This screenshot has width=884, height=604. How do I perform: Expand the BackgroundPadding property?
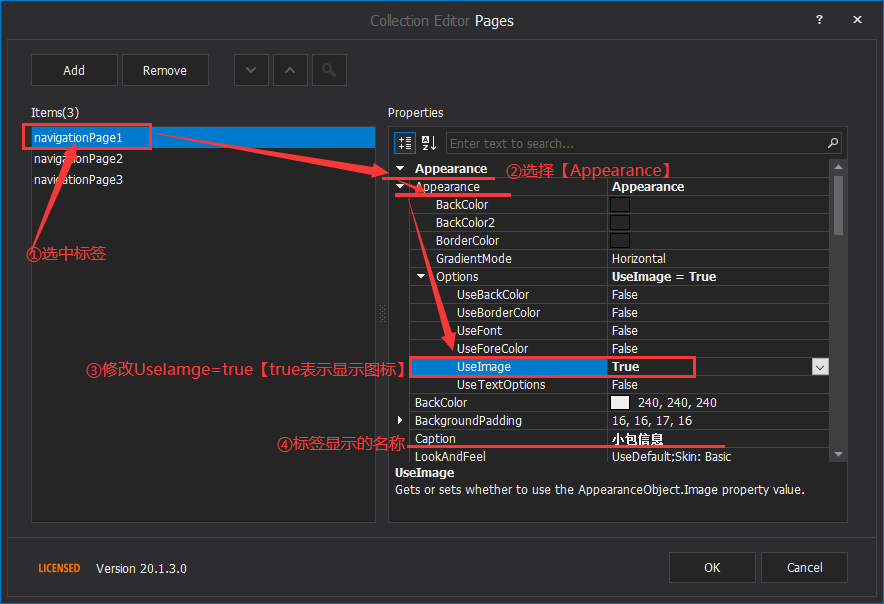tap(400, 420)
